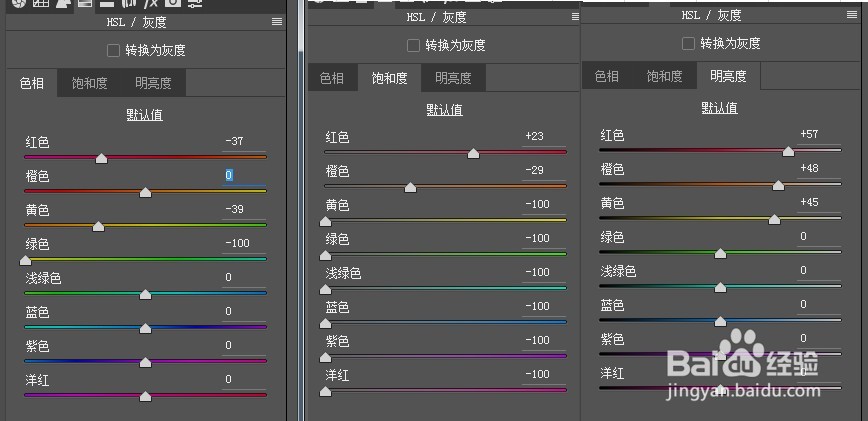Enable 转换为灰度 checkbox in the 色相 panel
Image resolution: width=868 pixels, height=421 pixels.
coord(113,51)
